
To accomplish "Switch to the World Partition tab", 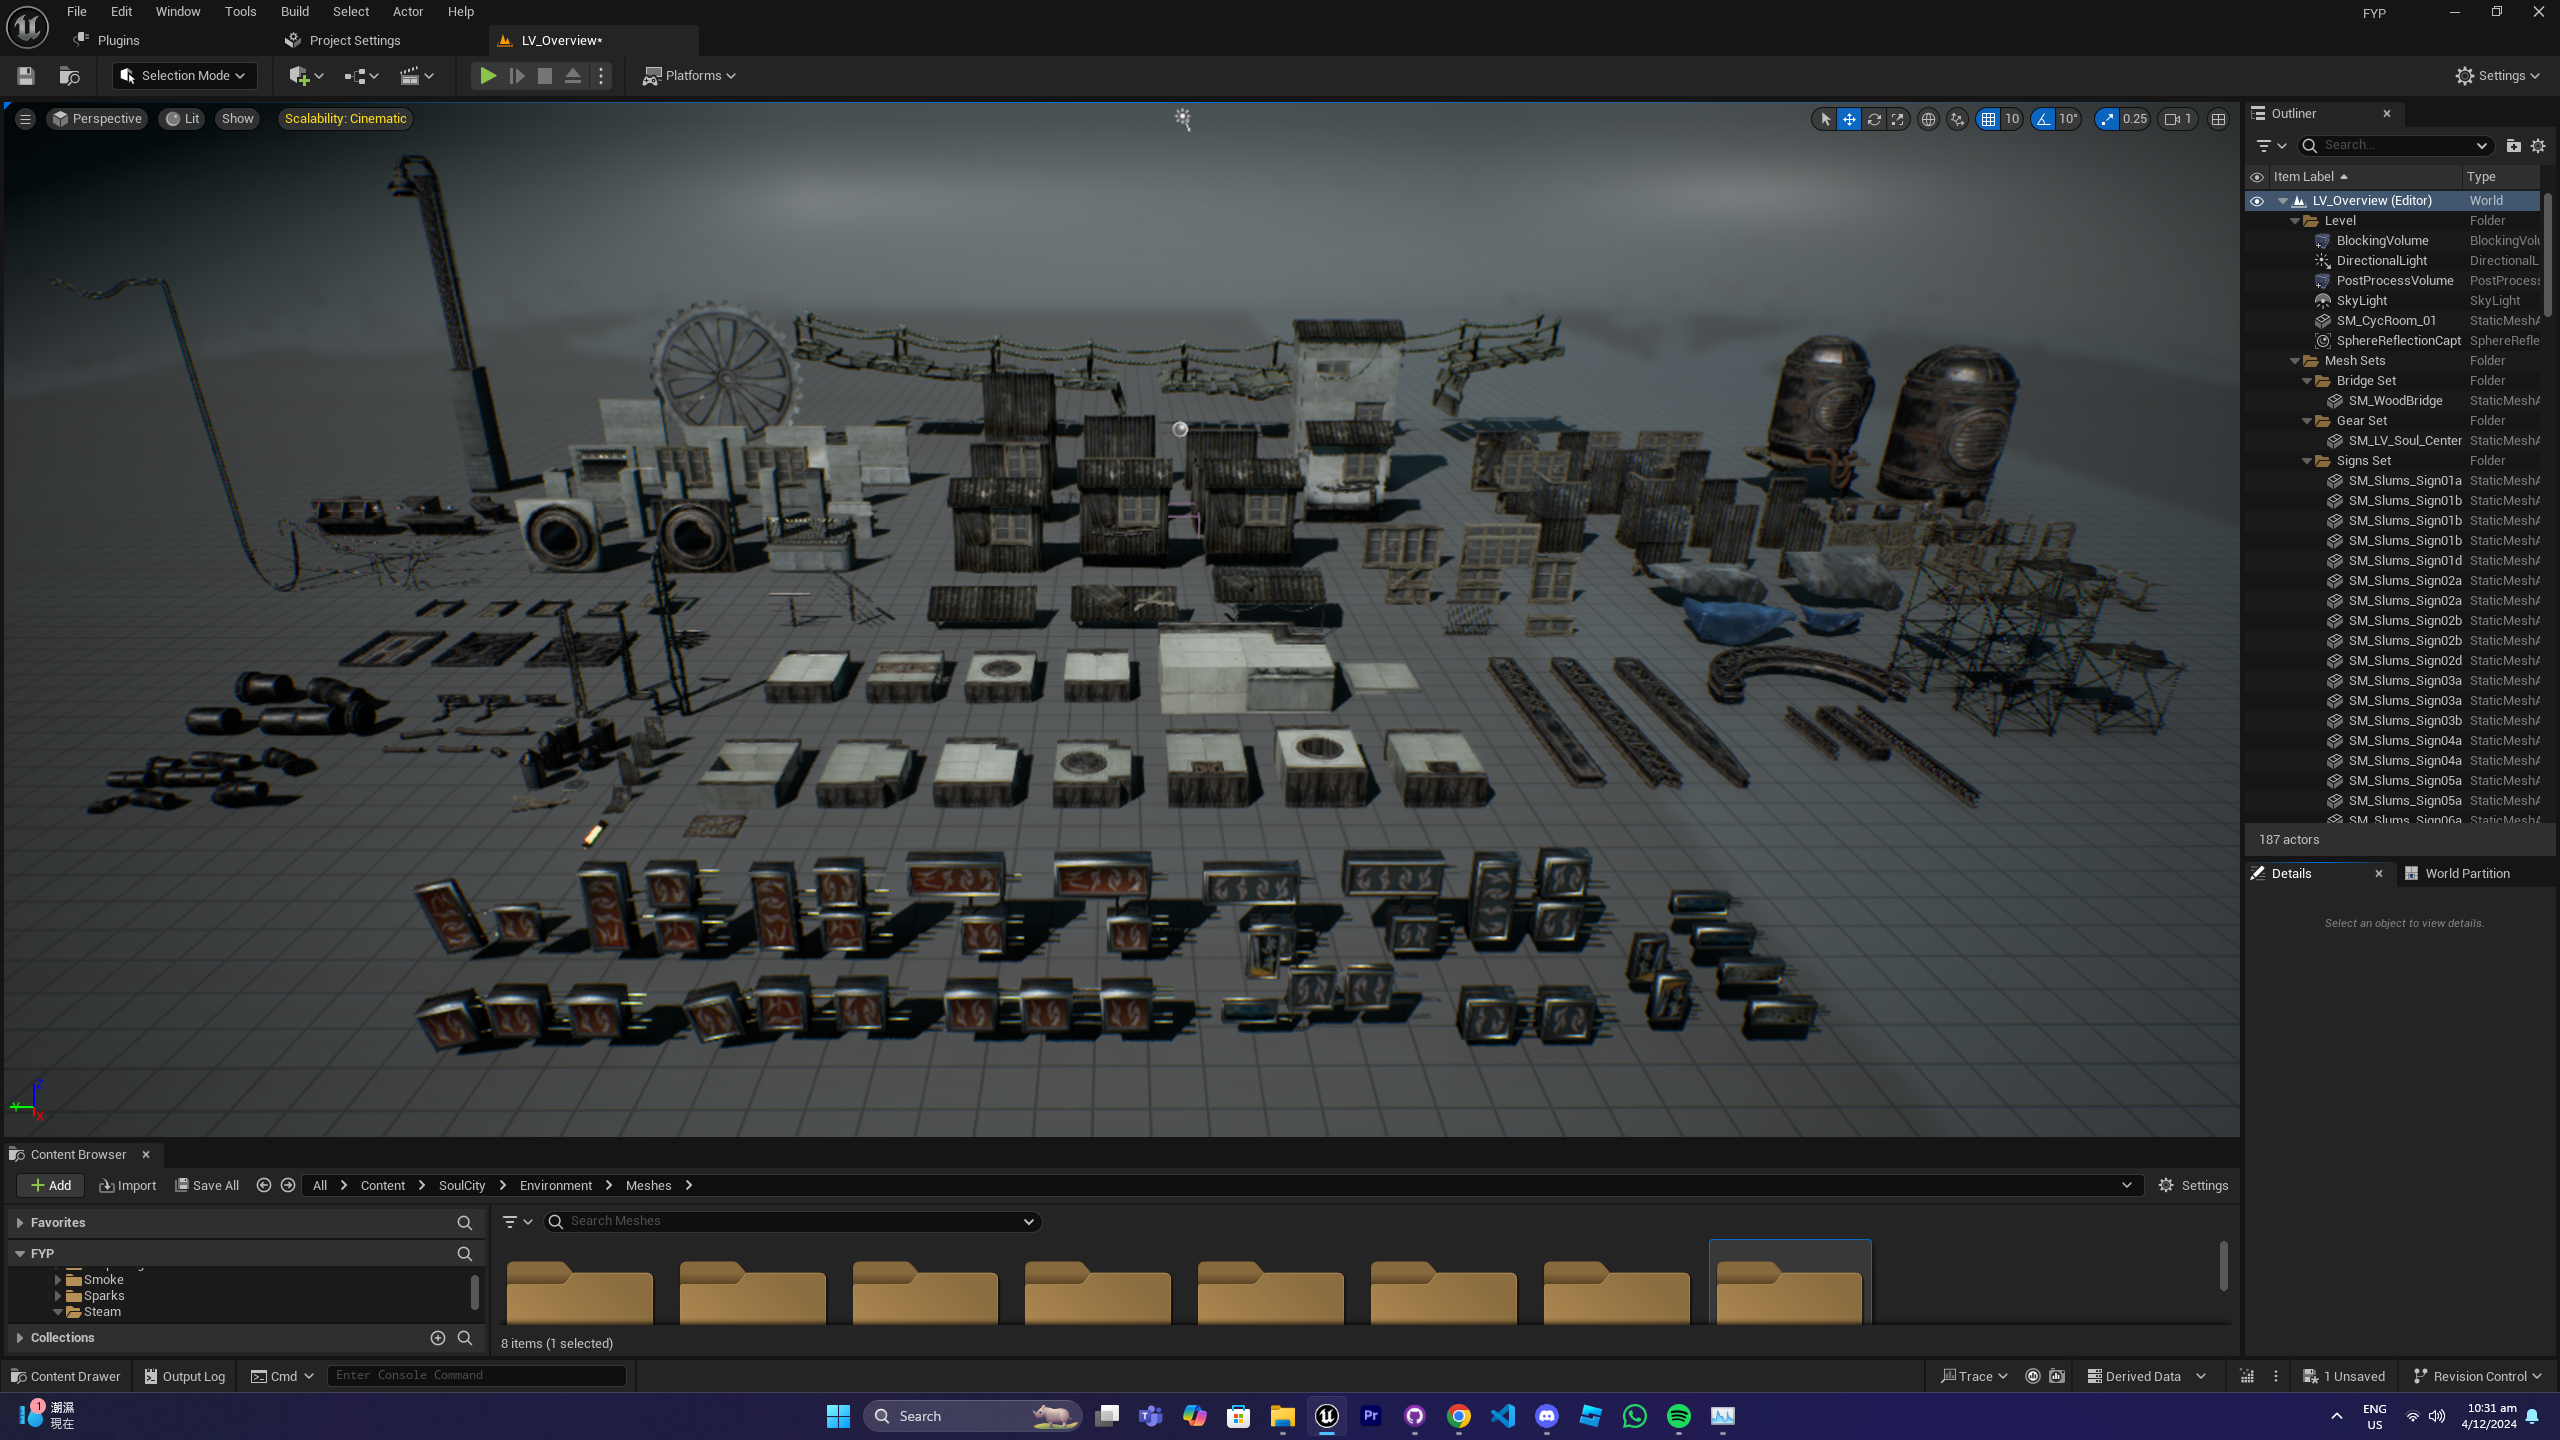I will [x=2466, y=873].
